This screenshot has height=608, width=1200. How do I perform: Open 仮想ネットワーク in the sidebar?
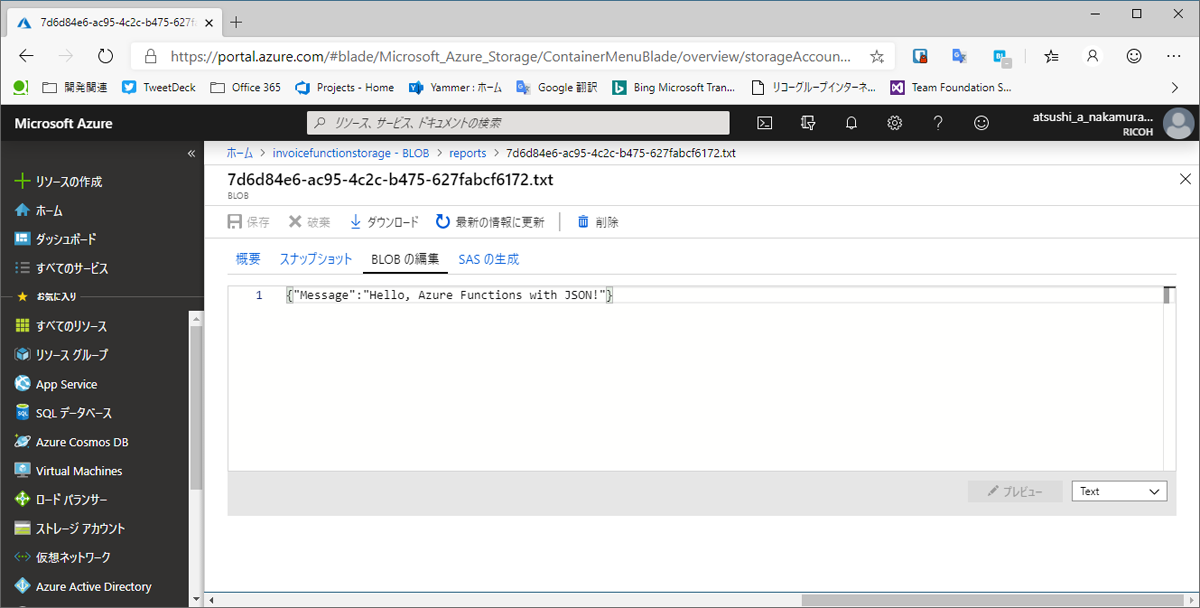62,558
